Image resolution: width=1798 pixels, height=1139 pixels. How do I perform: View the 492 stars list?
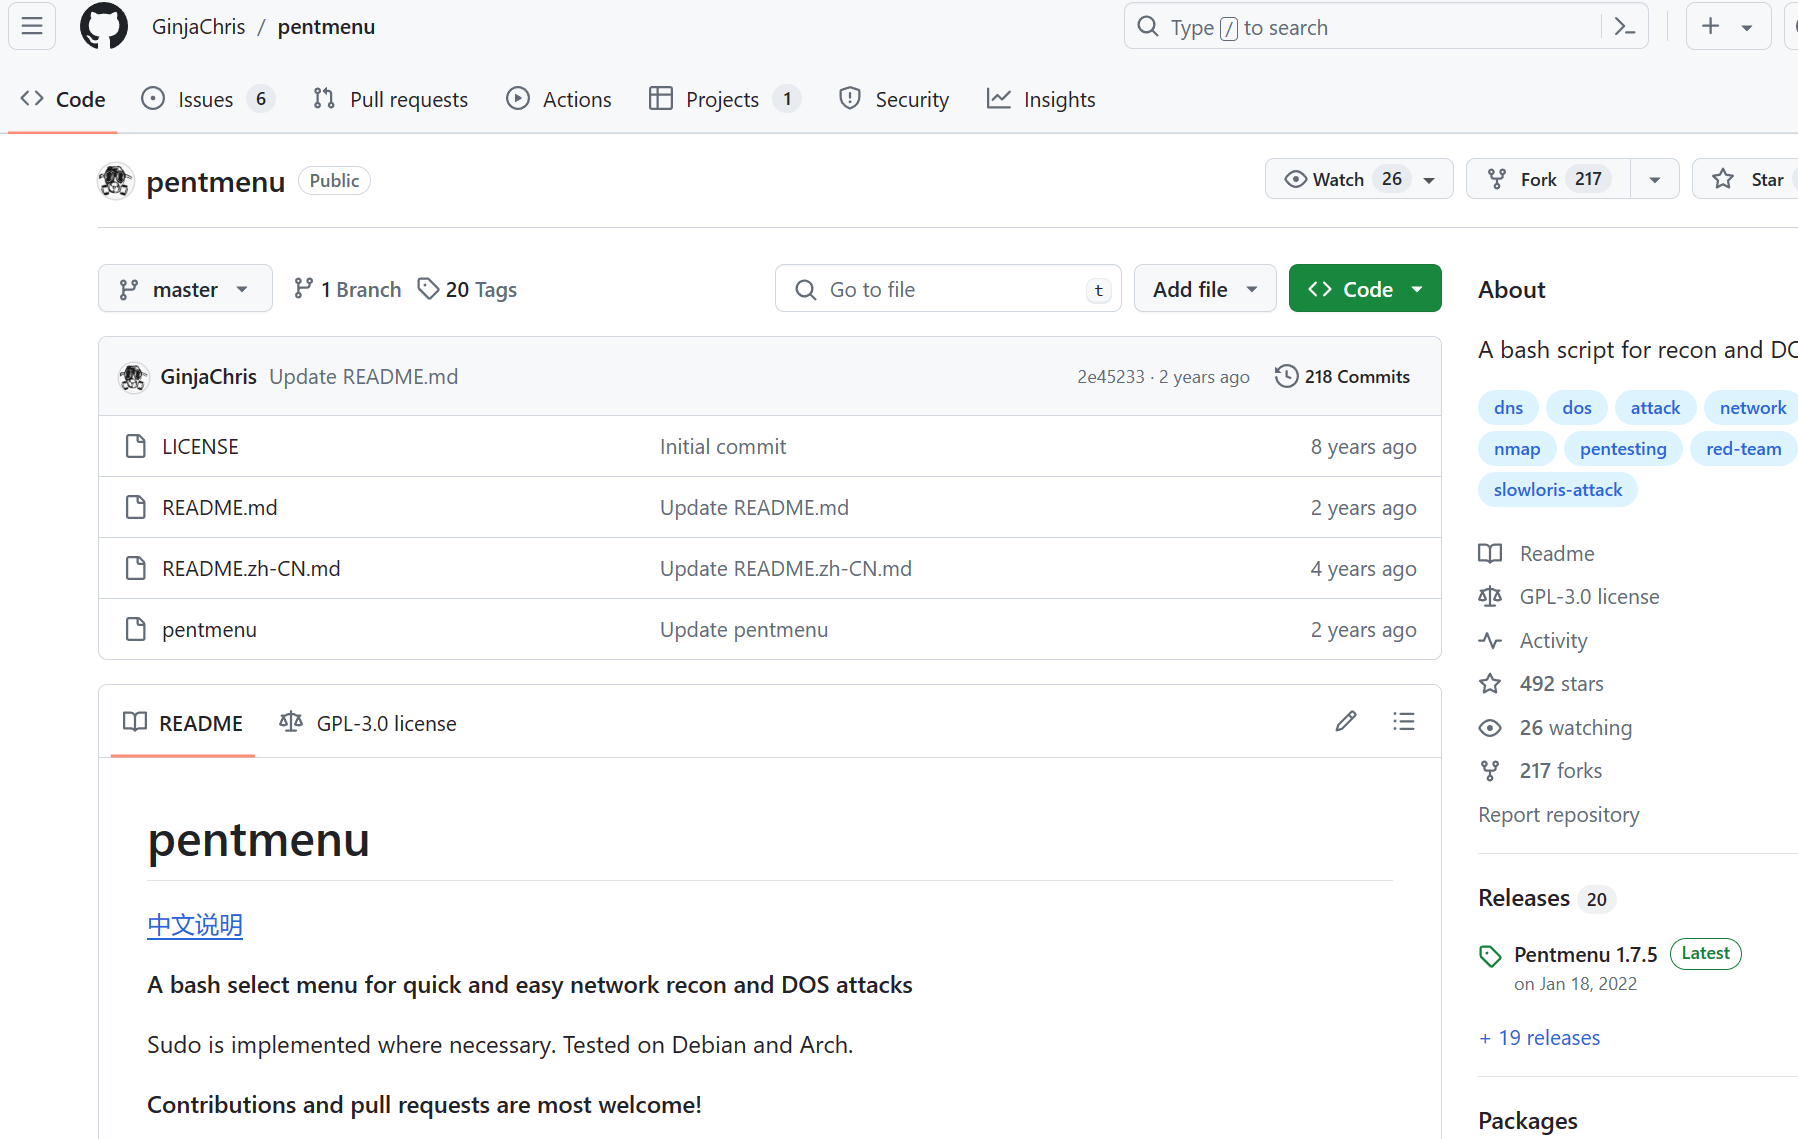(1542, 684)
